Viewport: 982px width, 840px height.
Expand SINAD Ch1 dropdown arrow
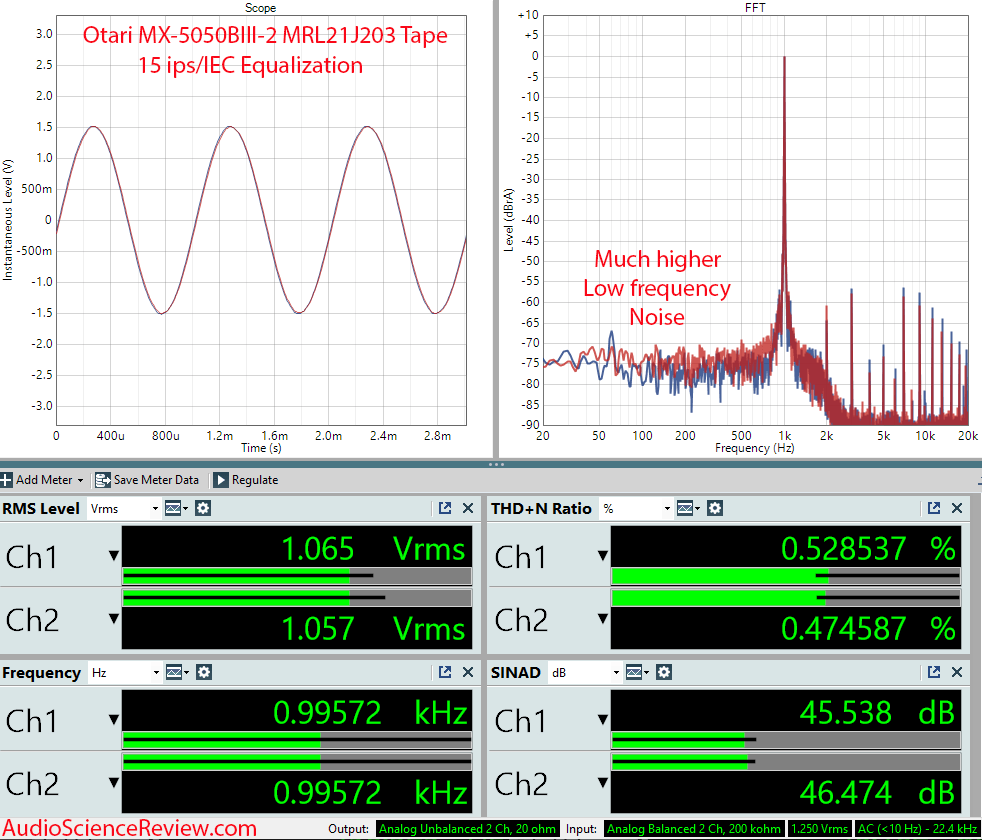(x=602, y=720)
